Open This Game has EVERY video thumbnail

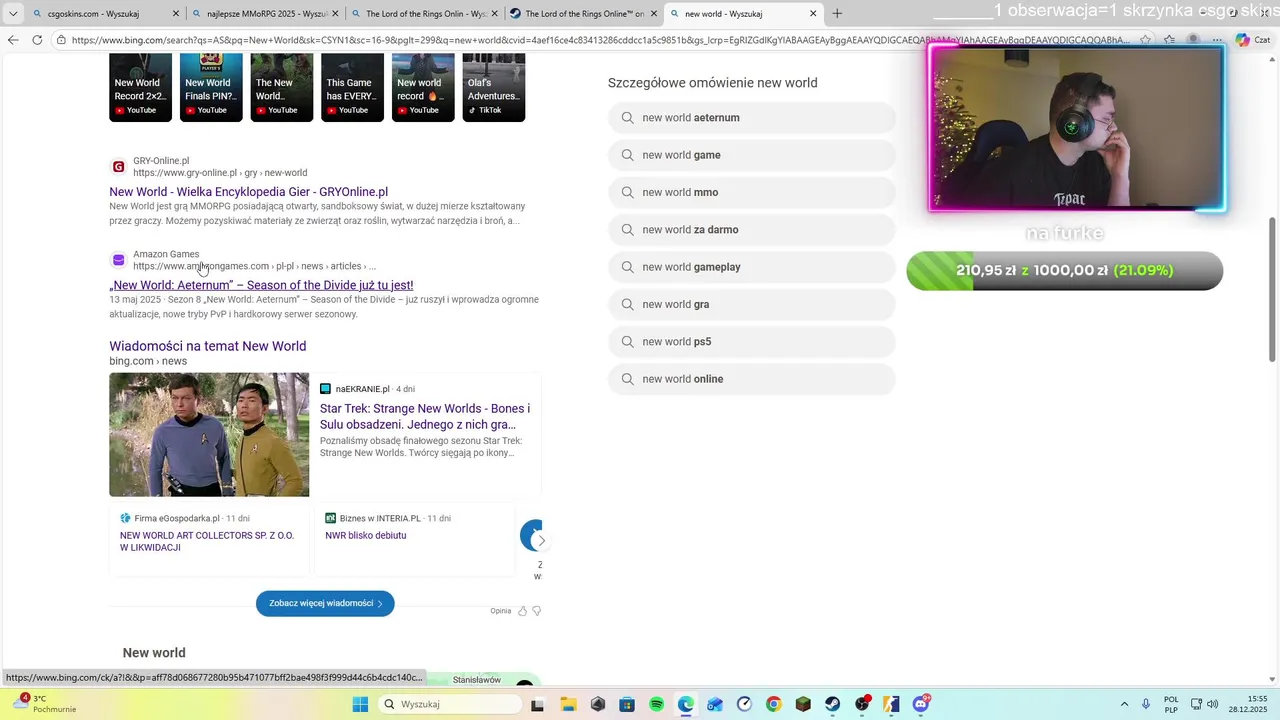click(x=353, y=88)
